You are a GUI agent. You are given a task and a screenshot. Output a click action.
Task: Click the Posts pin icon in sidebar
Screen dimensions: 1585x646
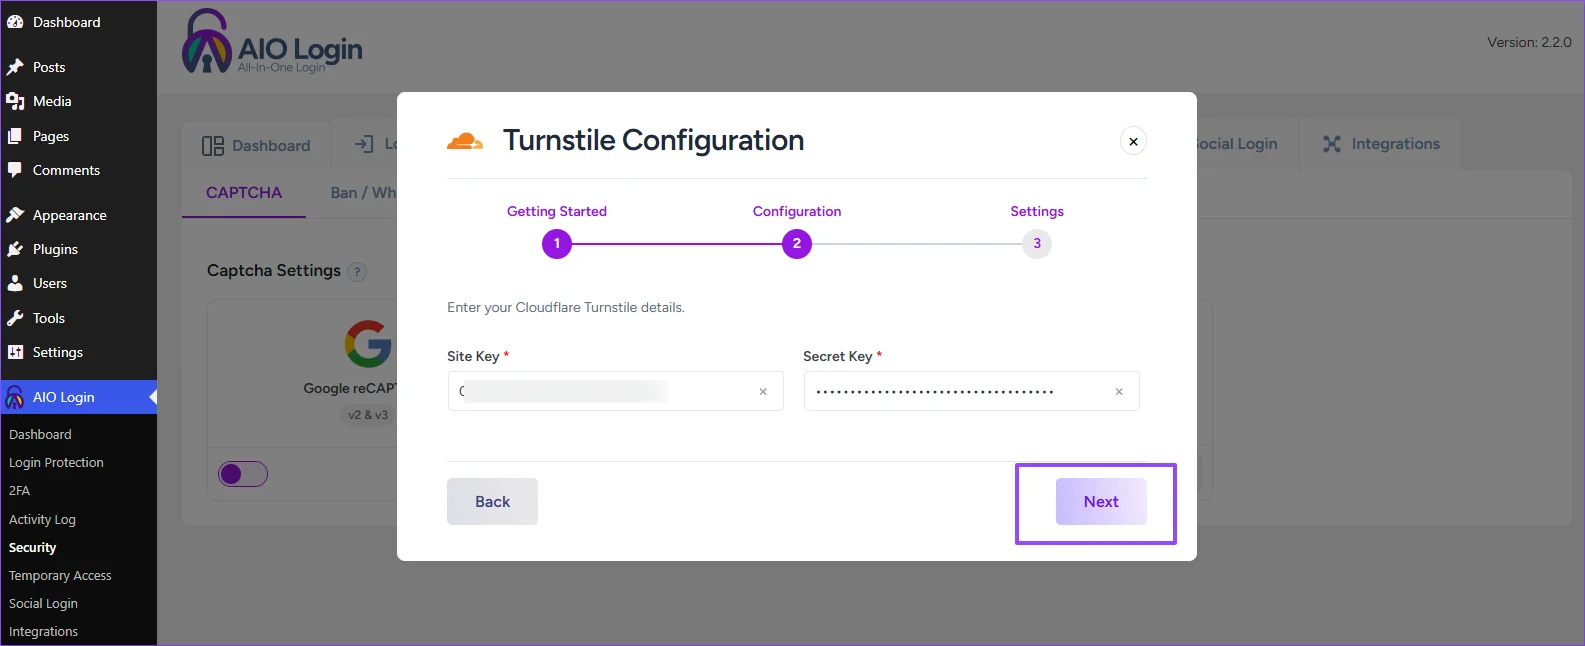pos(15,67)
